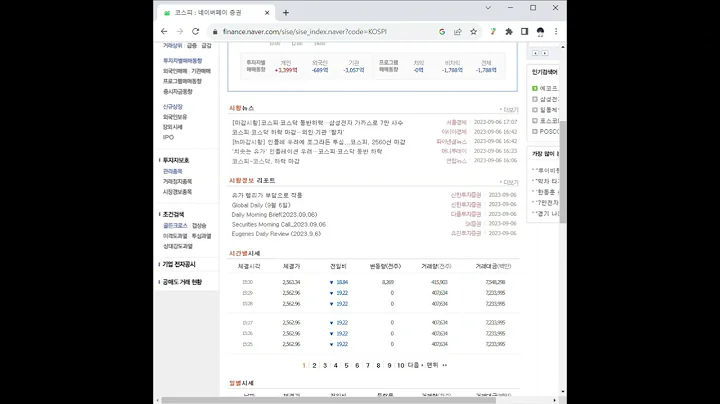Go to page 2 of 시간별시세

[314, 365]
